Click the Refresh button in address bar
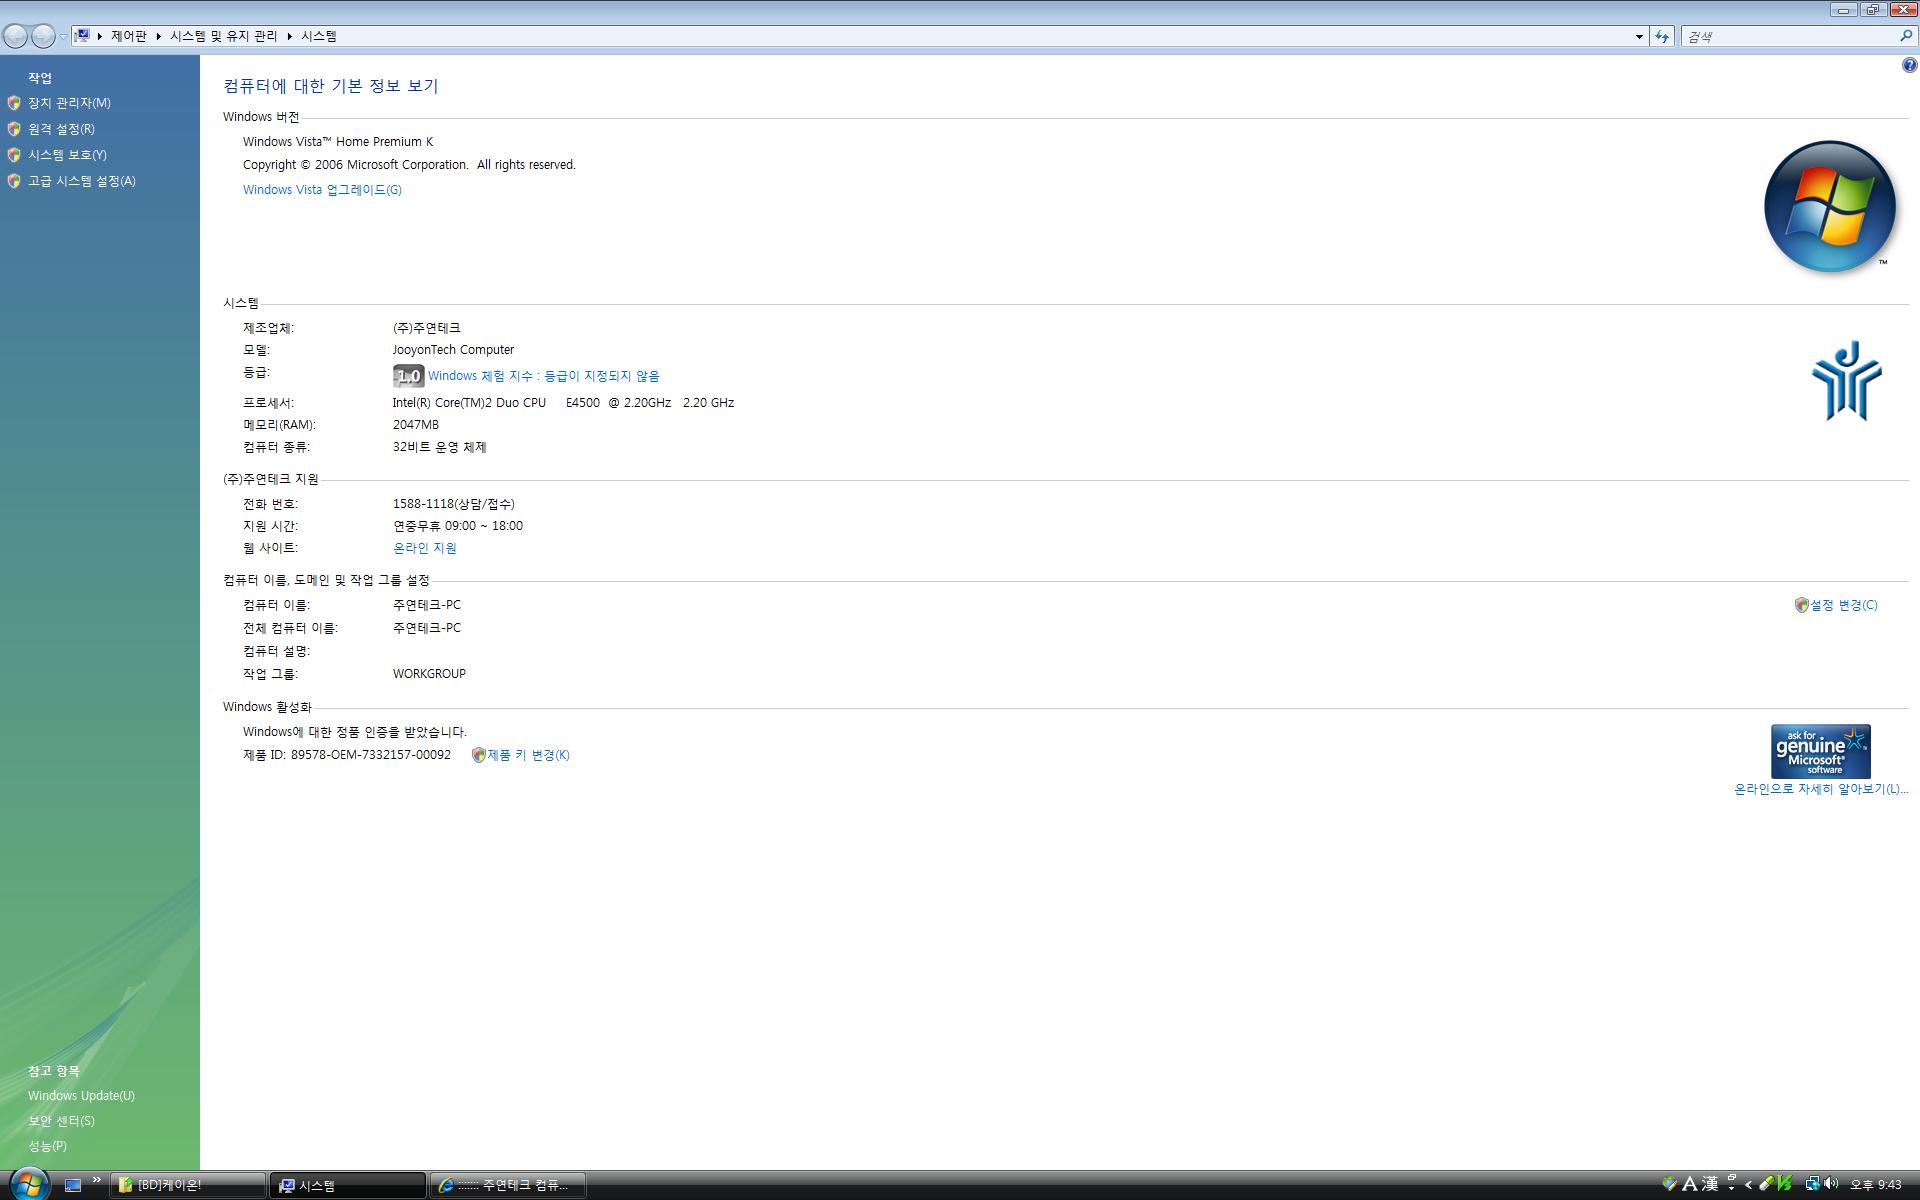Image resolution: width=1920 pixels, height=1200 pixels. click(1662, 37)
